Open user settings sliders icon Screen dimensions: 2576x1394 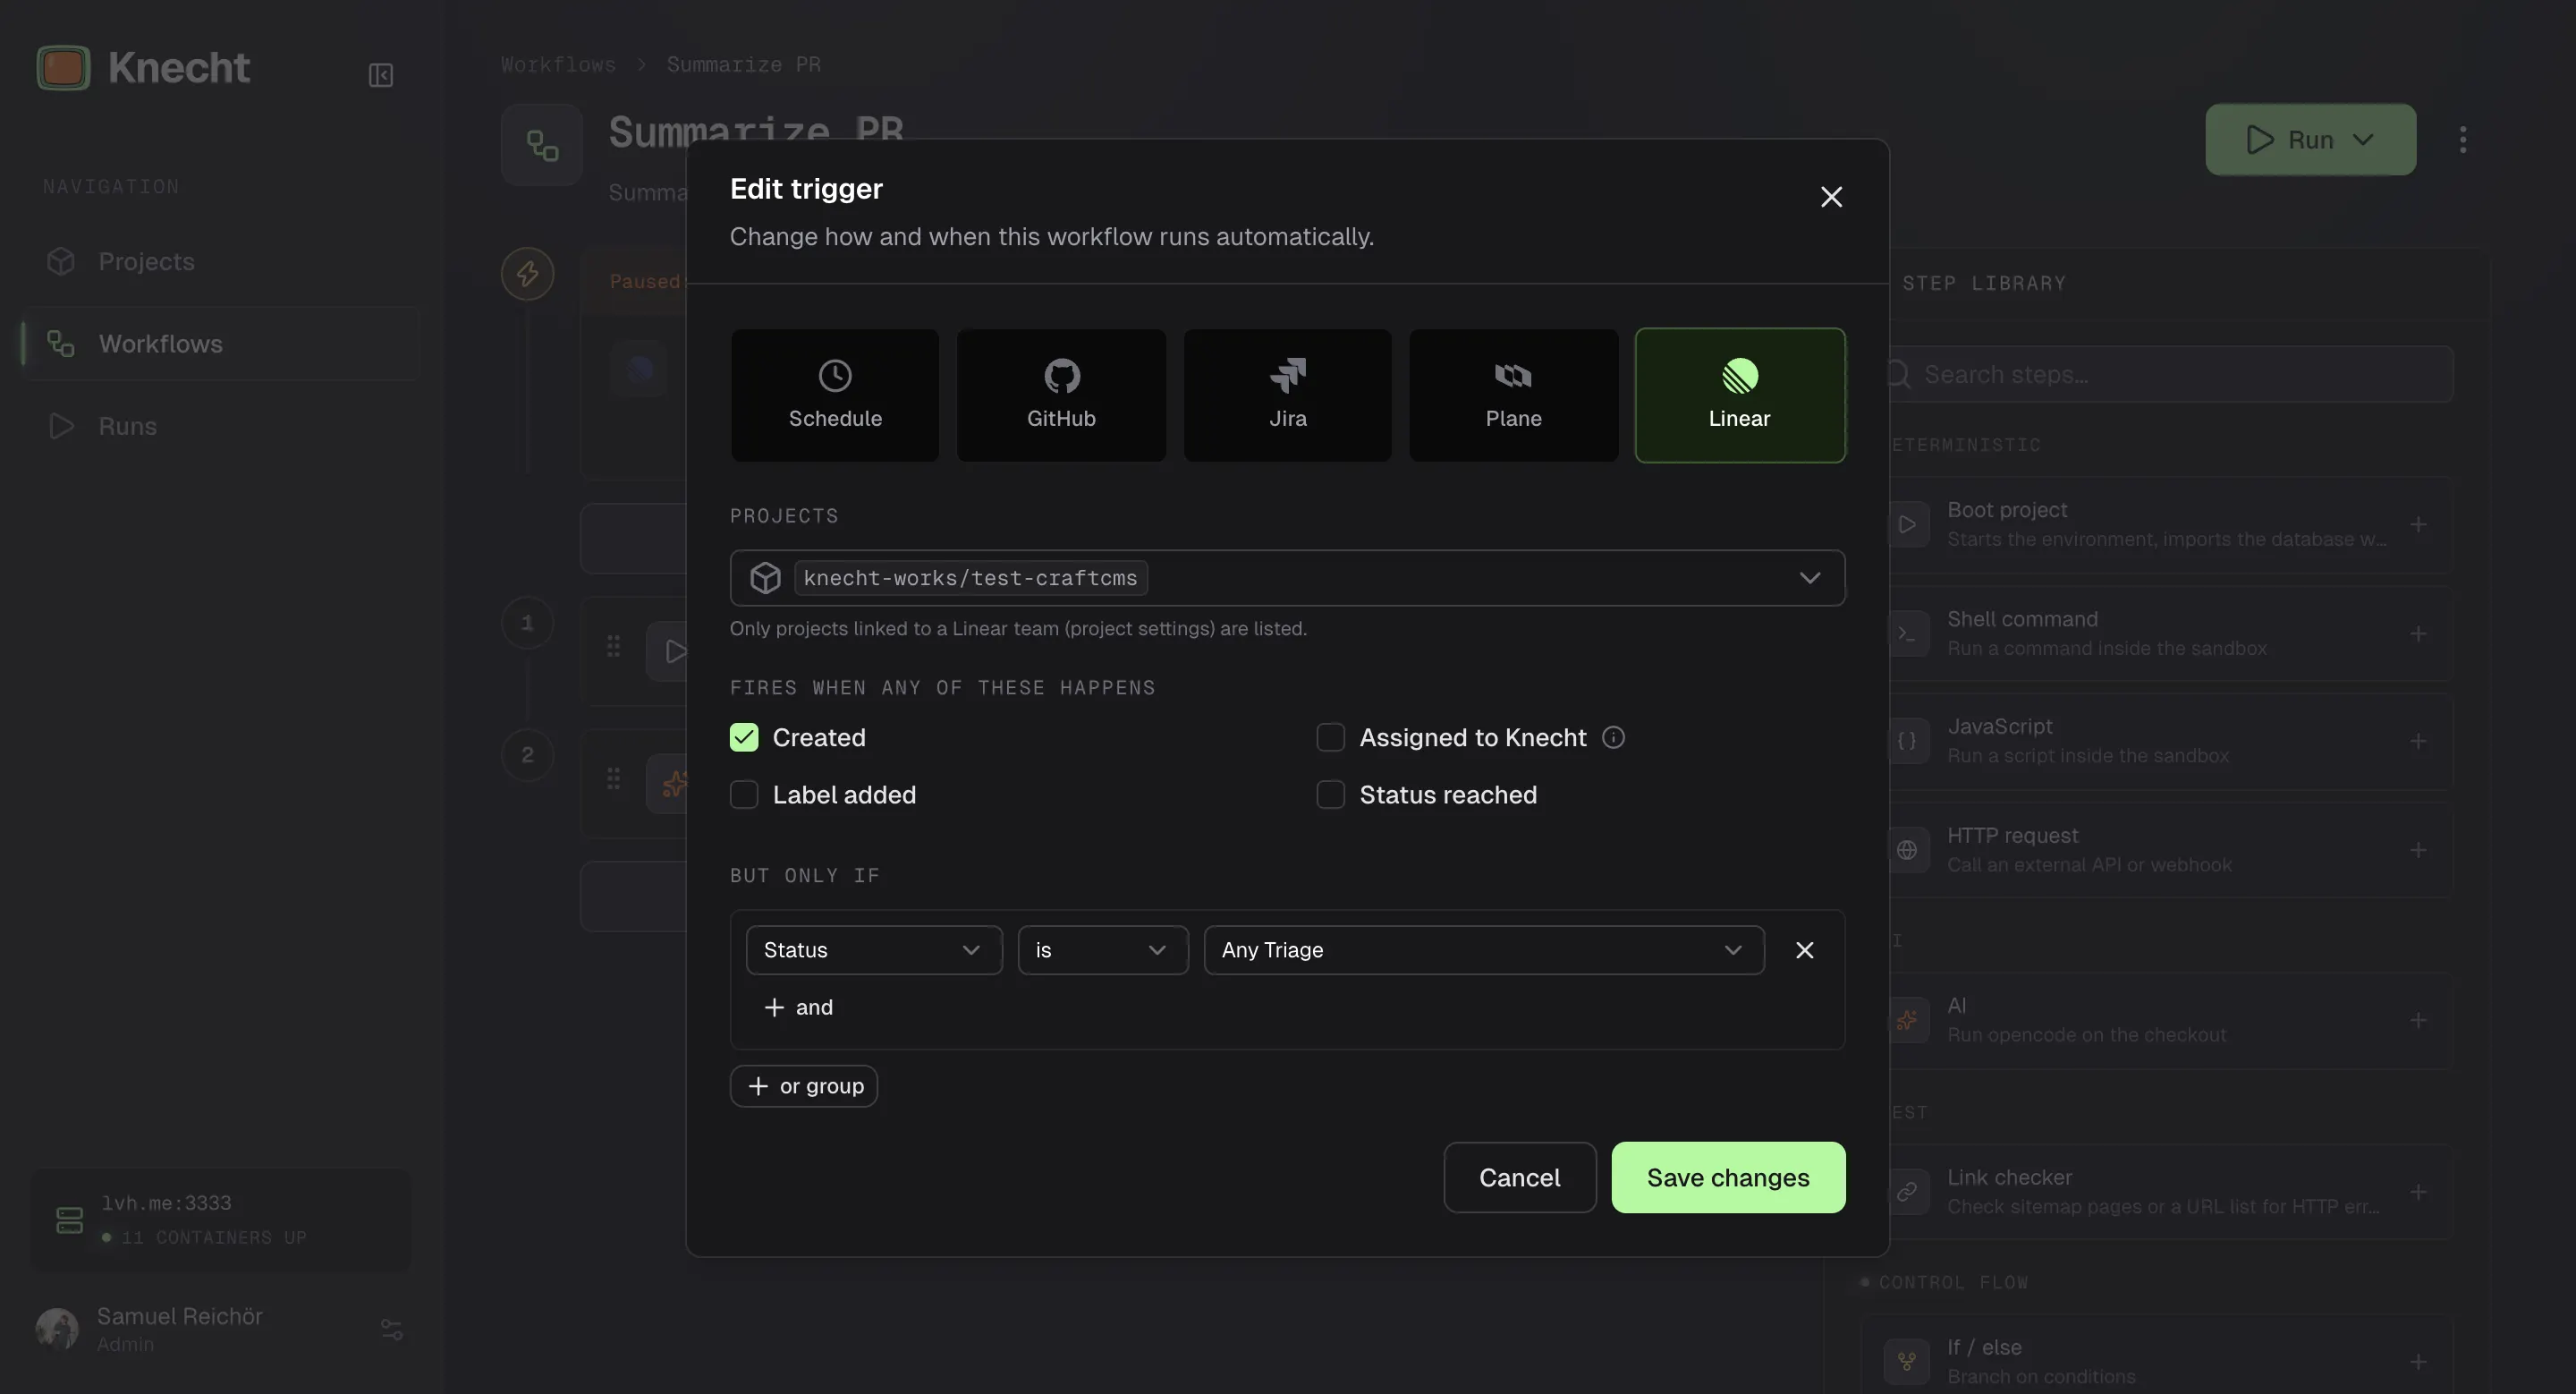391,1329
